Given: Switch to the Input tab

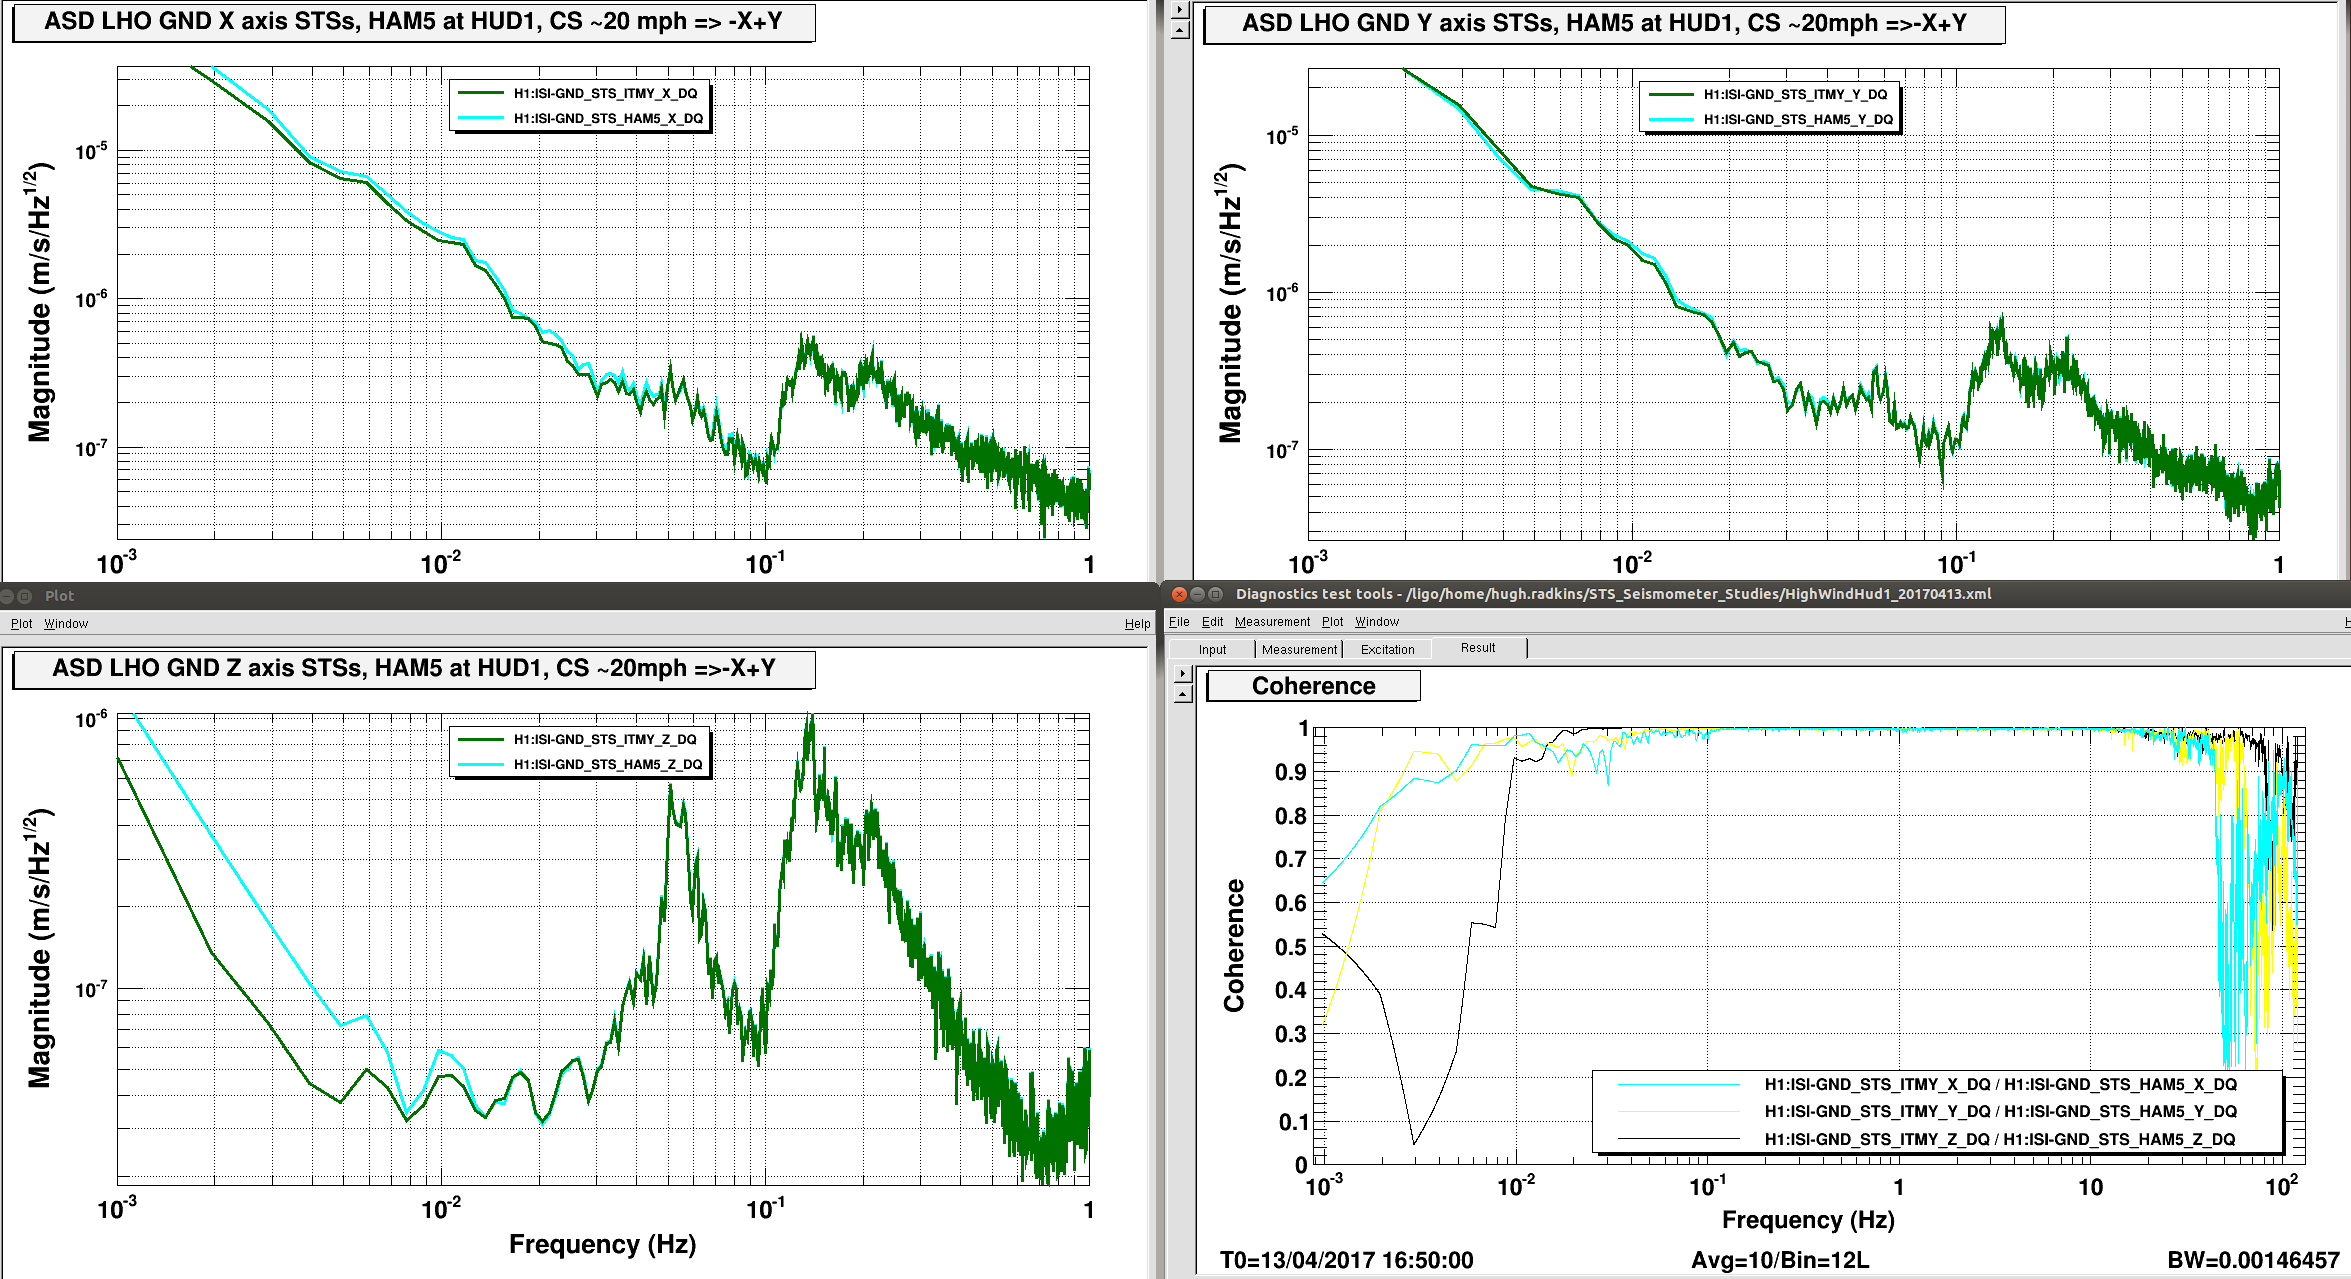Looking at the screenshot, I should (x=1212, y=649).
